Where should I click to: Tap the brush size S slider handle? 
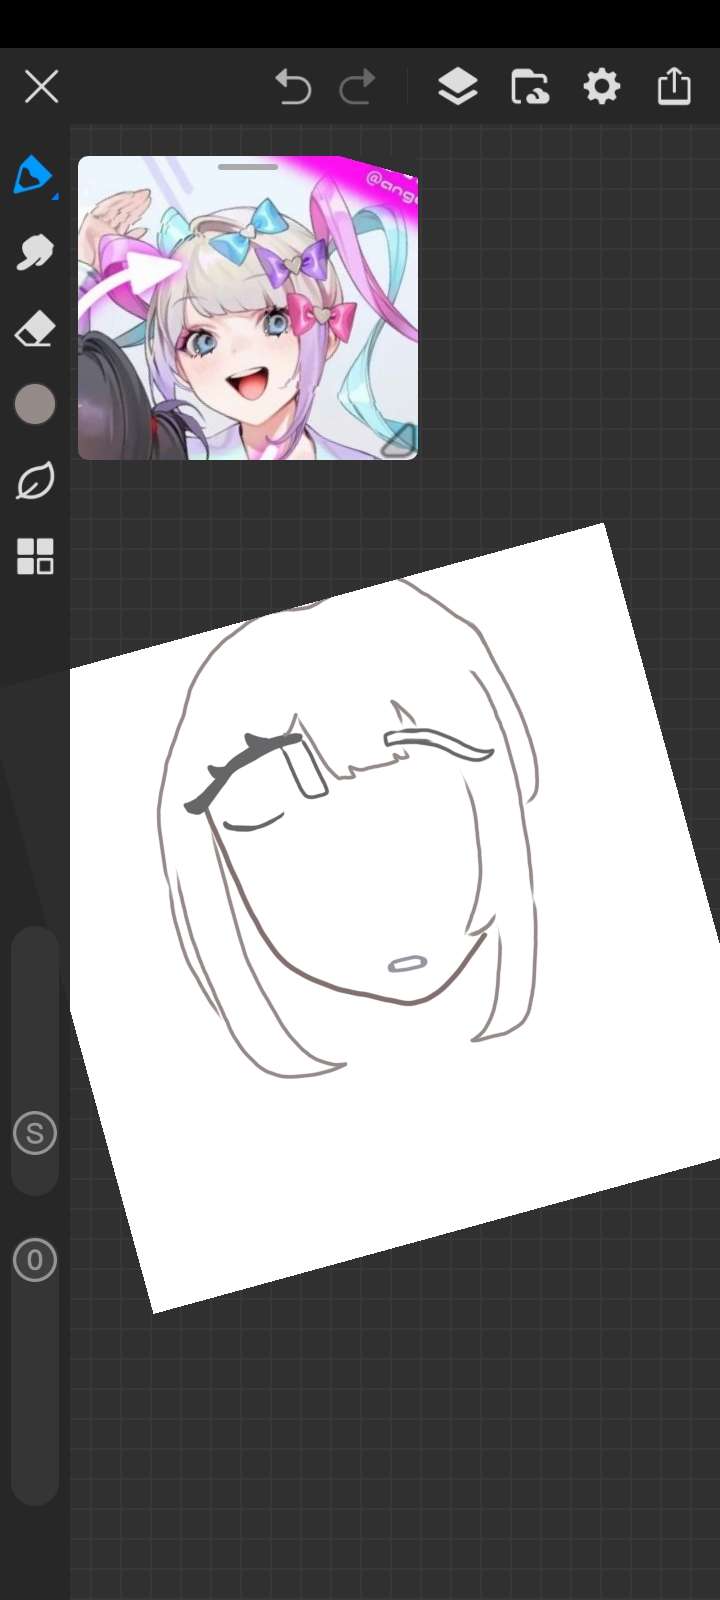(35, 1134)
